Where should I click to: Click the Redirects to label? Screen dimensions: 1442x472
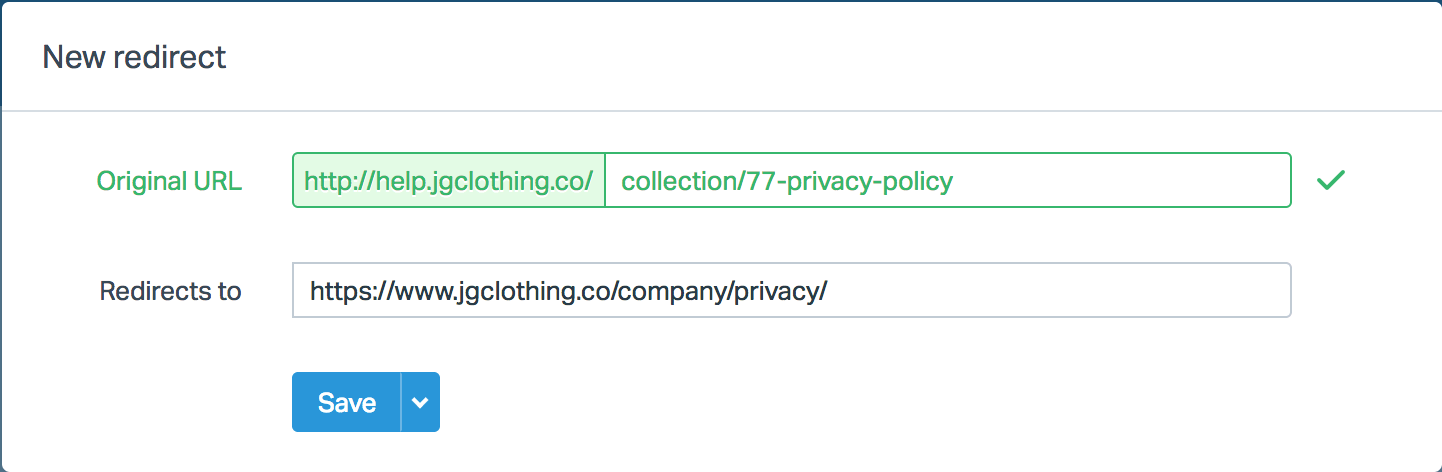(x=170, y=291)
